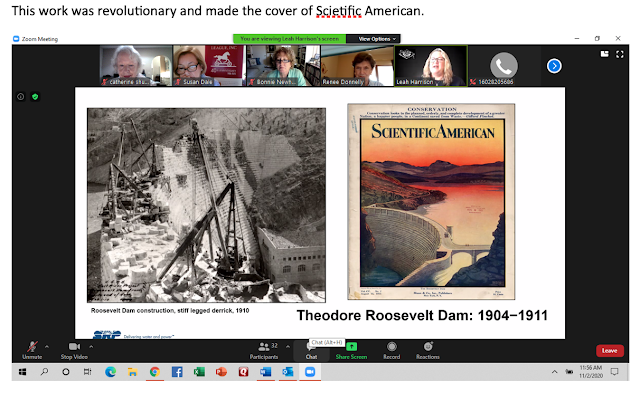Viewport: 640px width, 402px height.
Task: Open video options arrow beside Stop Video
Action: (x=91, y=347)
